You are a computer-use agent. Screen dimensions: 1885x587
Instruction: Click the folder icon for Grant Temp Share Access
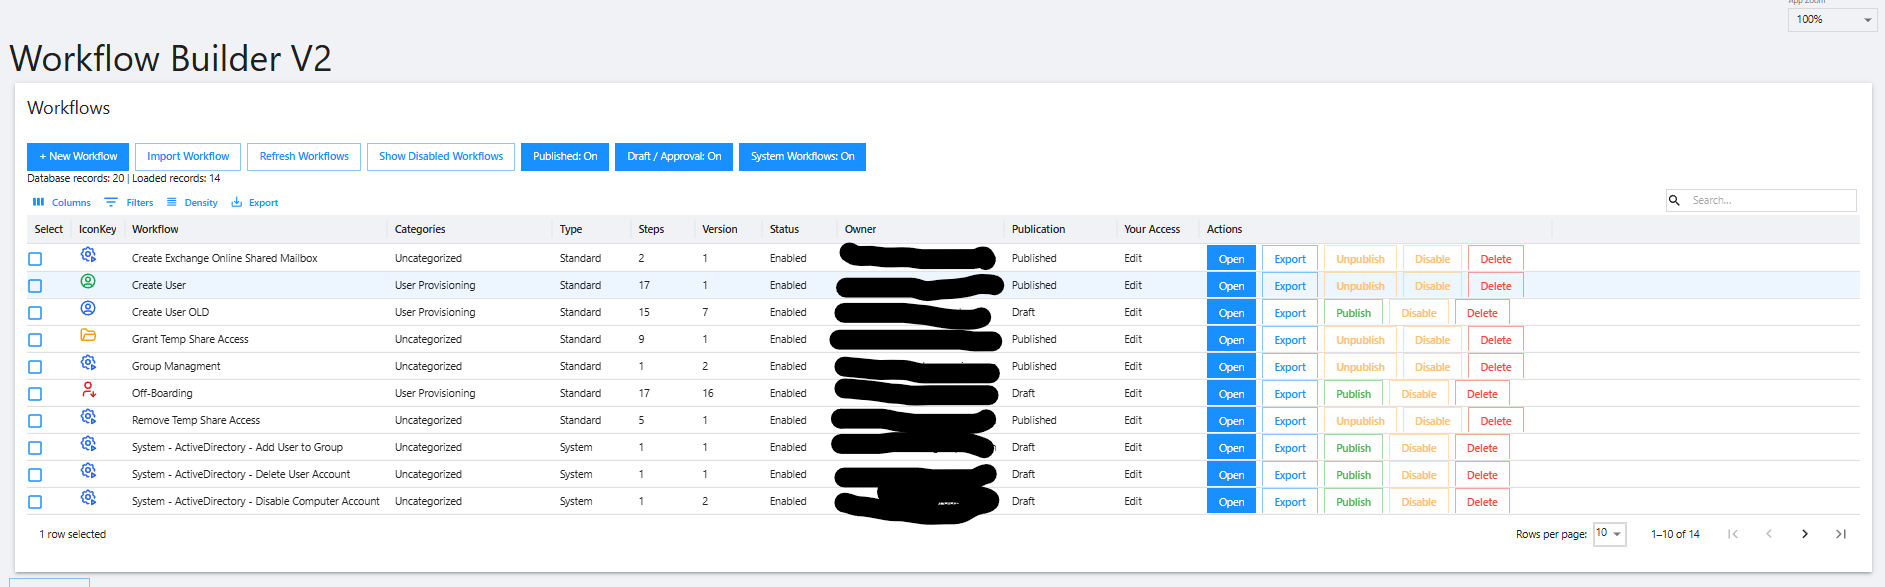point(88,336)
